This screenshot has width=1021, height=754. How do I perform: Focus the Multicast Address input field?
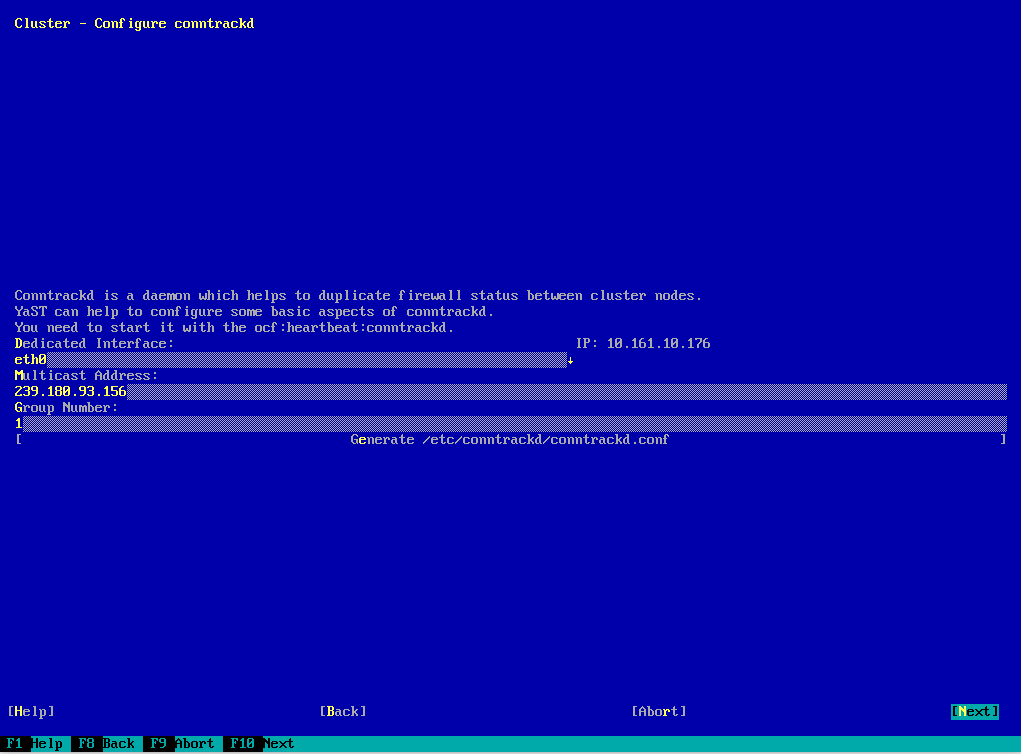pos(510,392)
